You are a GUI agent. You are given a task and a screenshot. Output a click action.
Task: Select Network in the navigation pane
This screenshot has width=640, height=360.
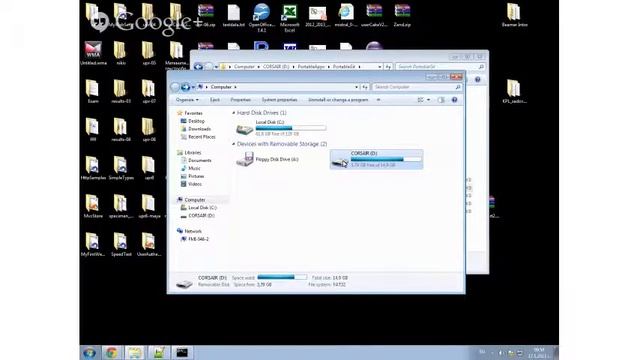point(193,231)
